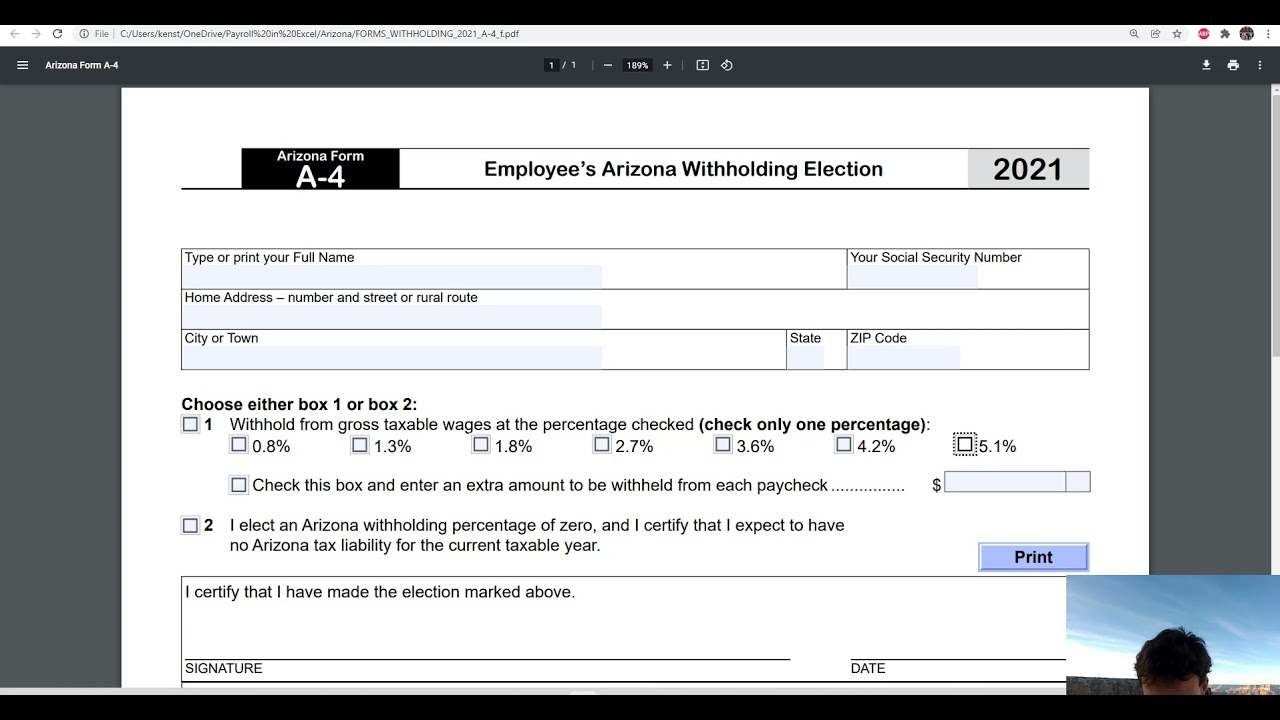The width and height of the screenshot is (1280, 720).
Task: Click the cents box of extra amount
Action: click(1078, 483)
